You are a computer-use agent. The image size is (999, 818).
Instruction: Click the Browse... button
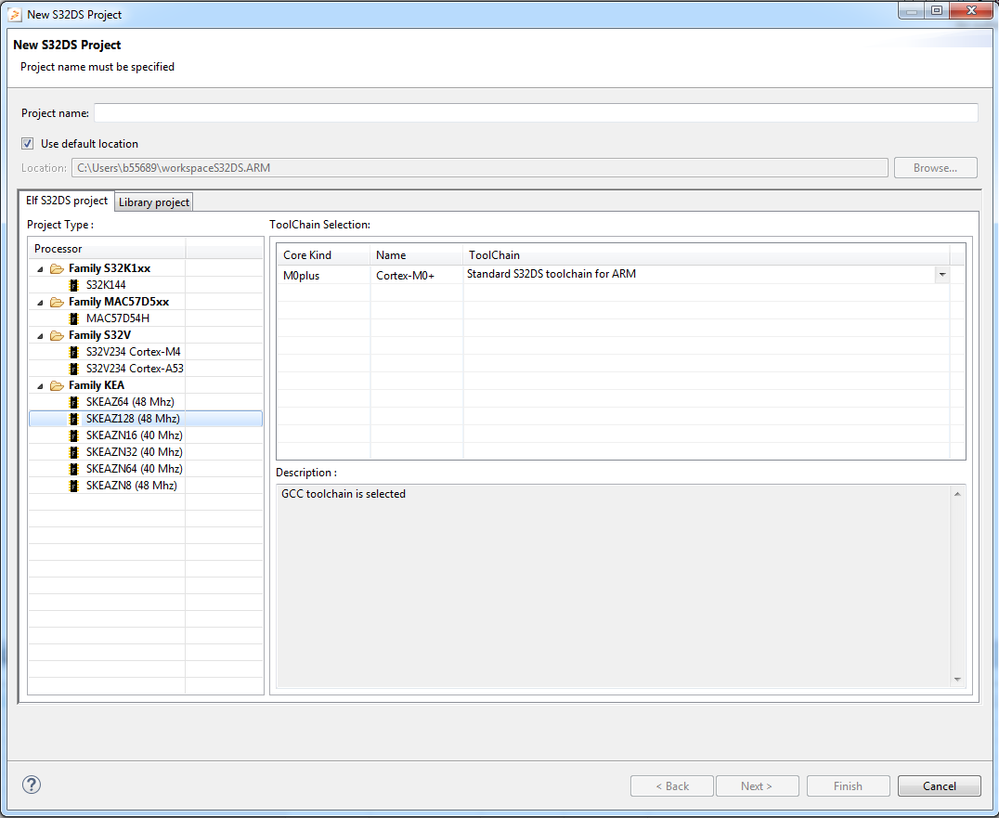click(x=935, y=168)
